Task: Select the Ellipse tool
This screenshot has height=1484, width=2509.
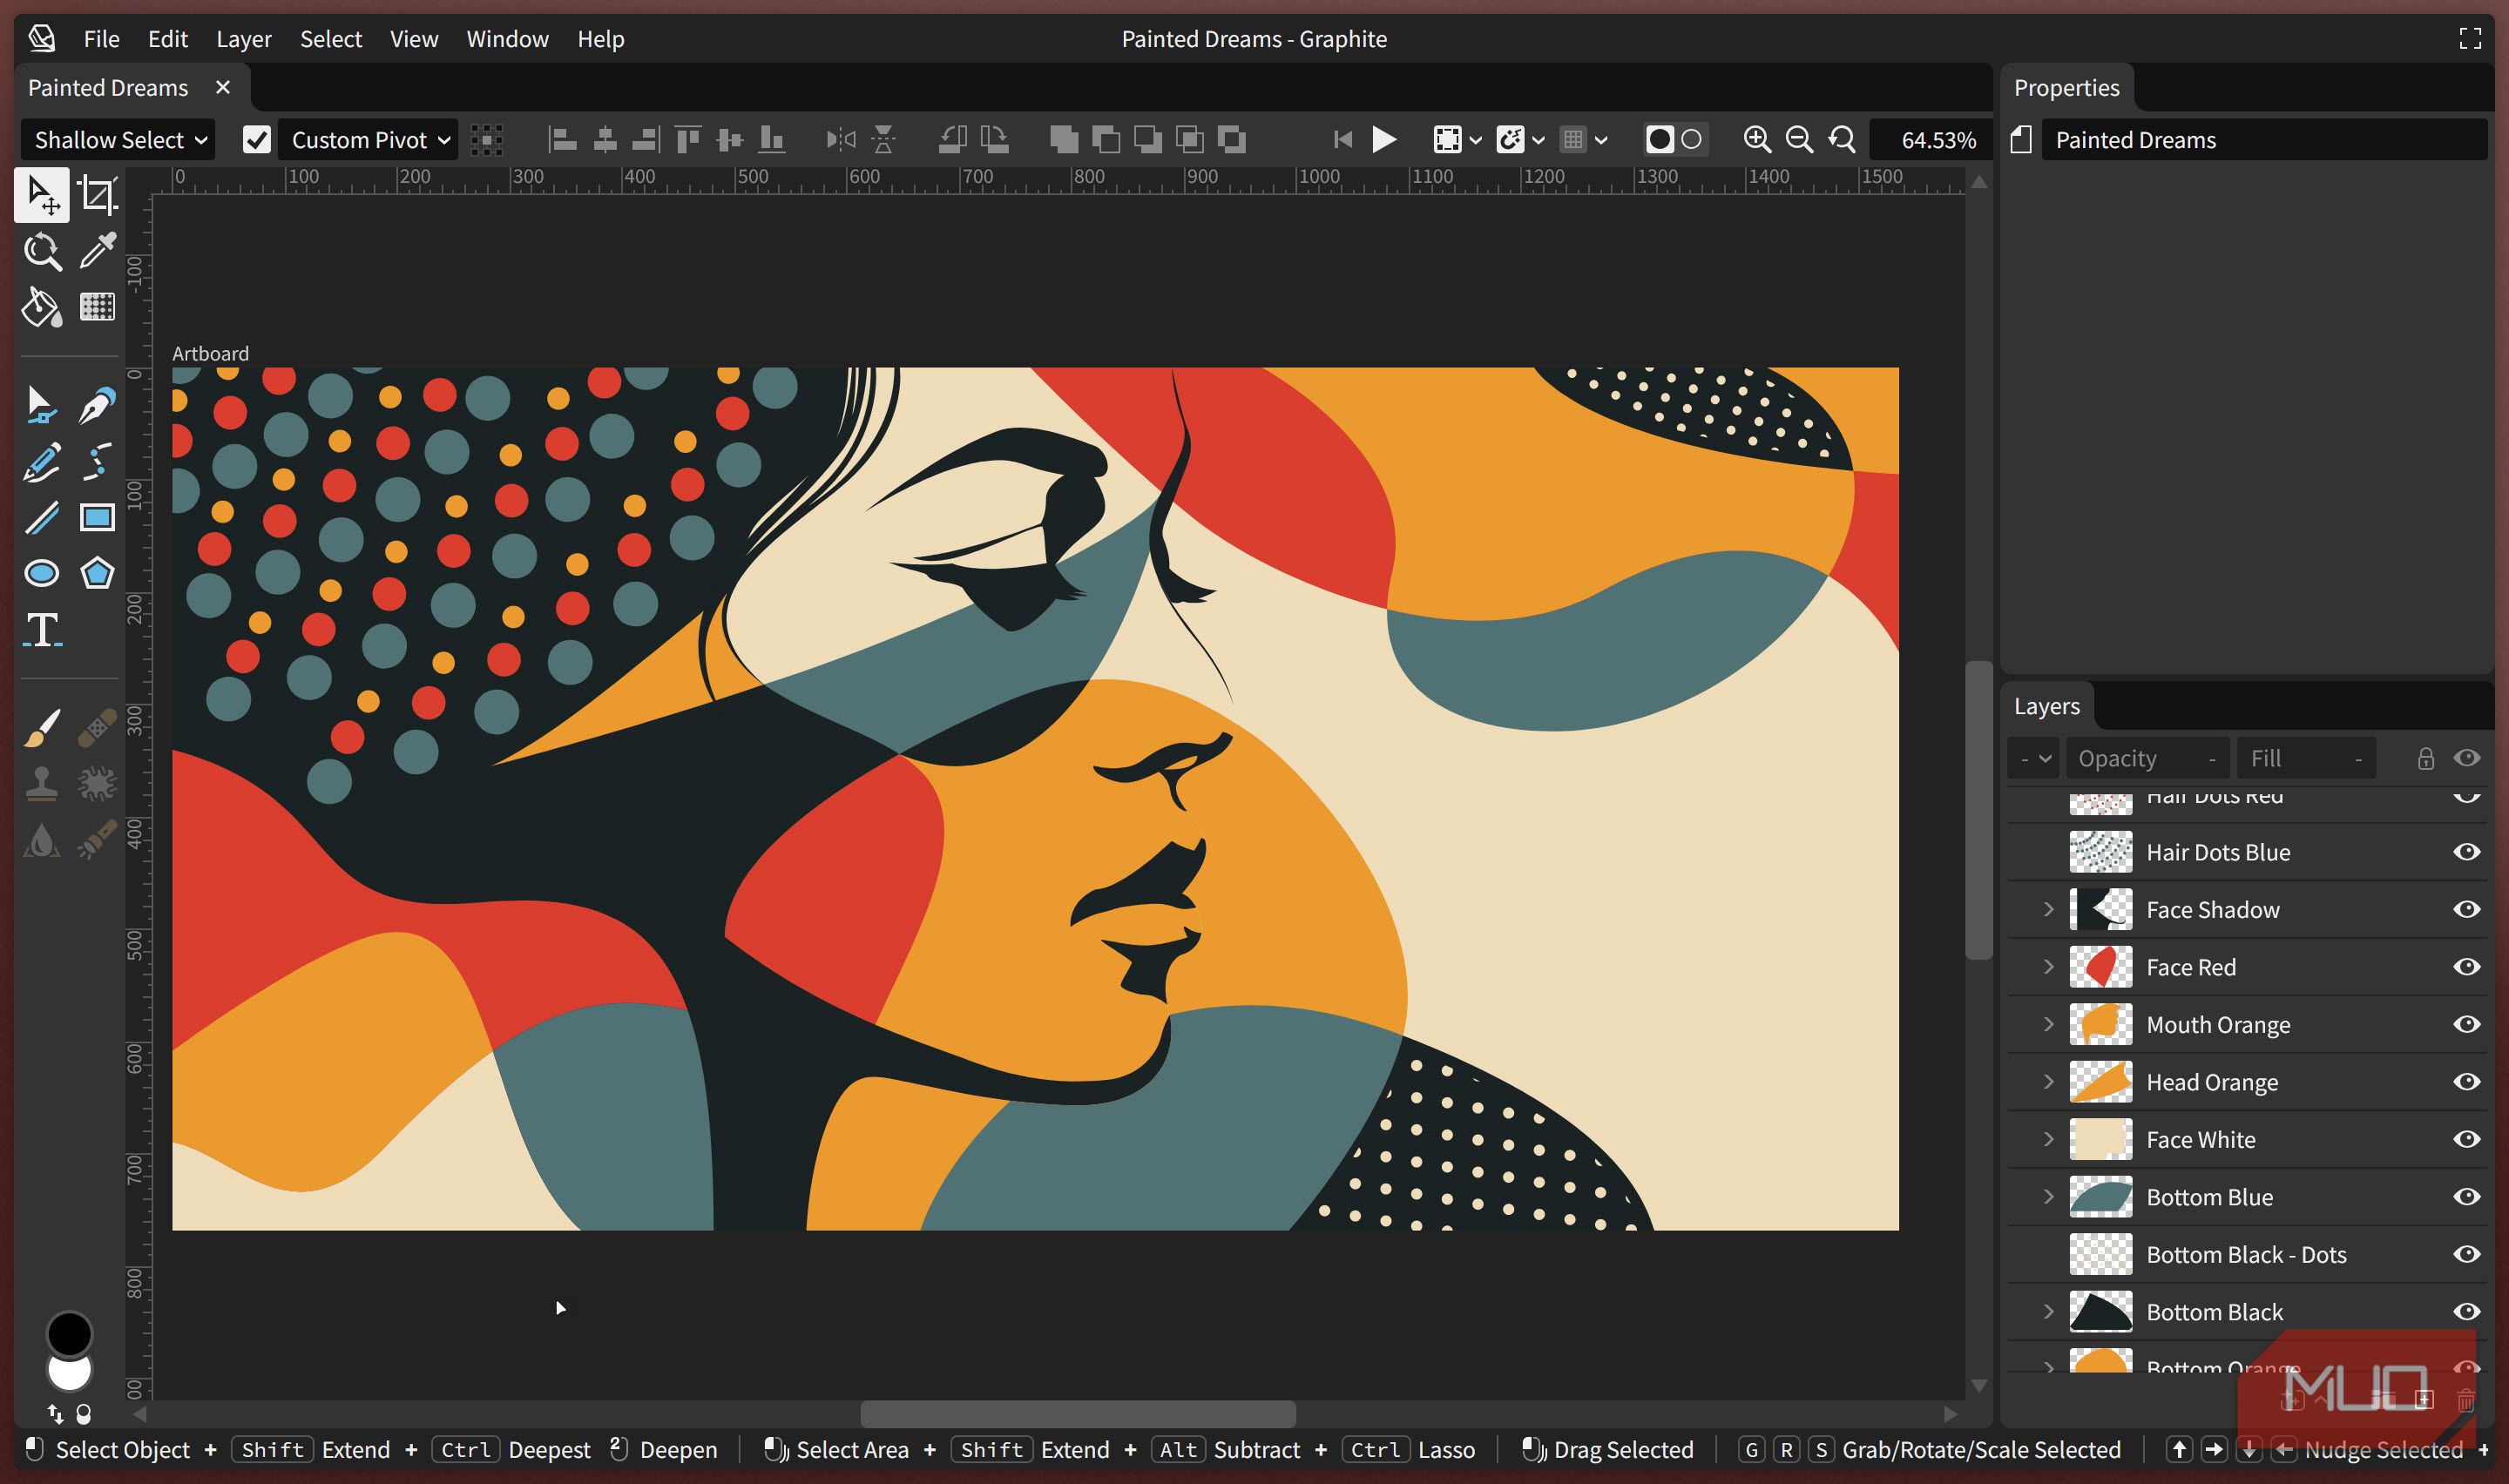Action: click(41, 573)
